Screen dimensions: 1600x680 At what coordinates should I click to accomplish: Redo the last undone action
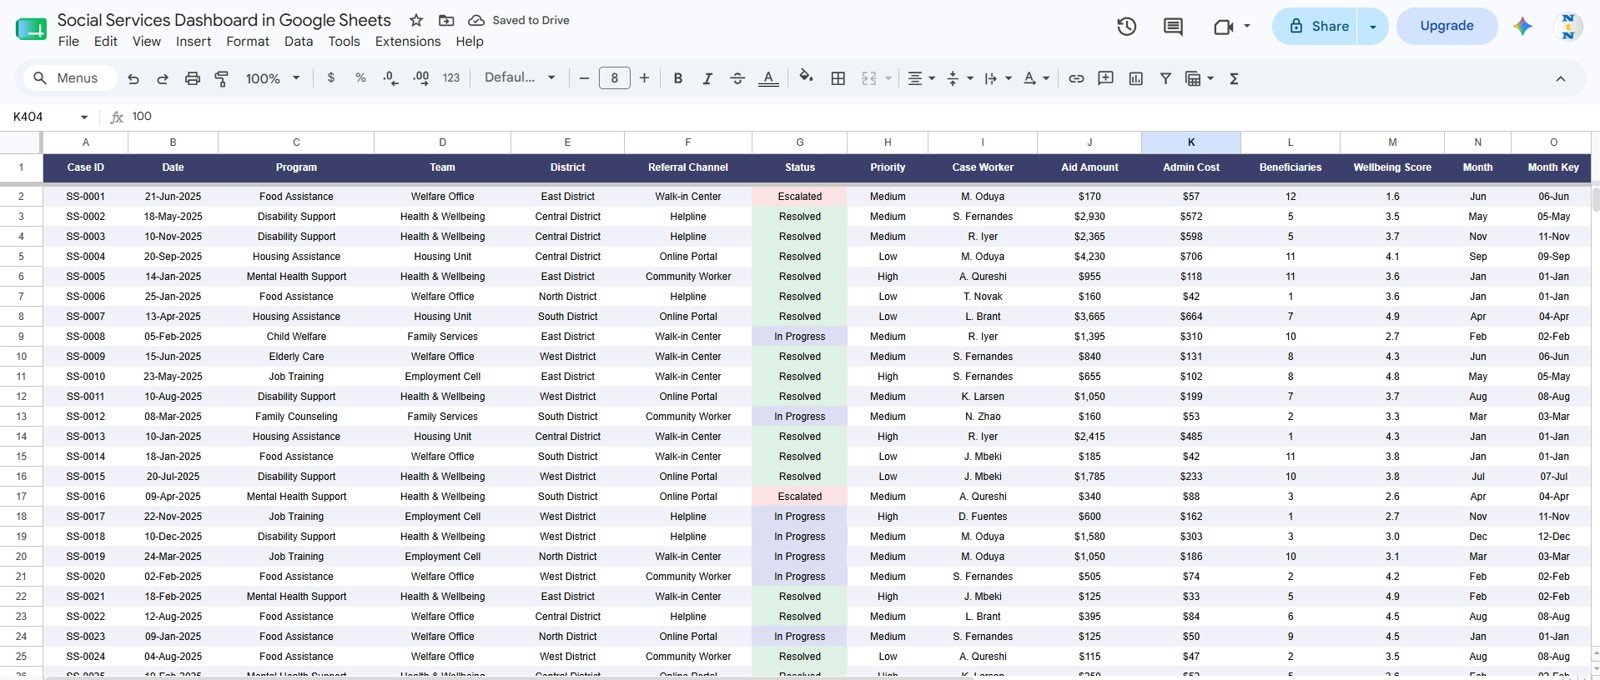click(x=162, y=78)
